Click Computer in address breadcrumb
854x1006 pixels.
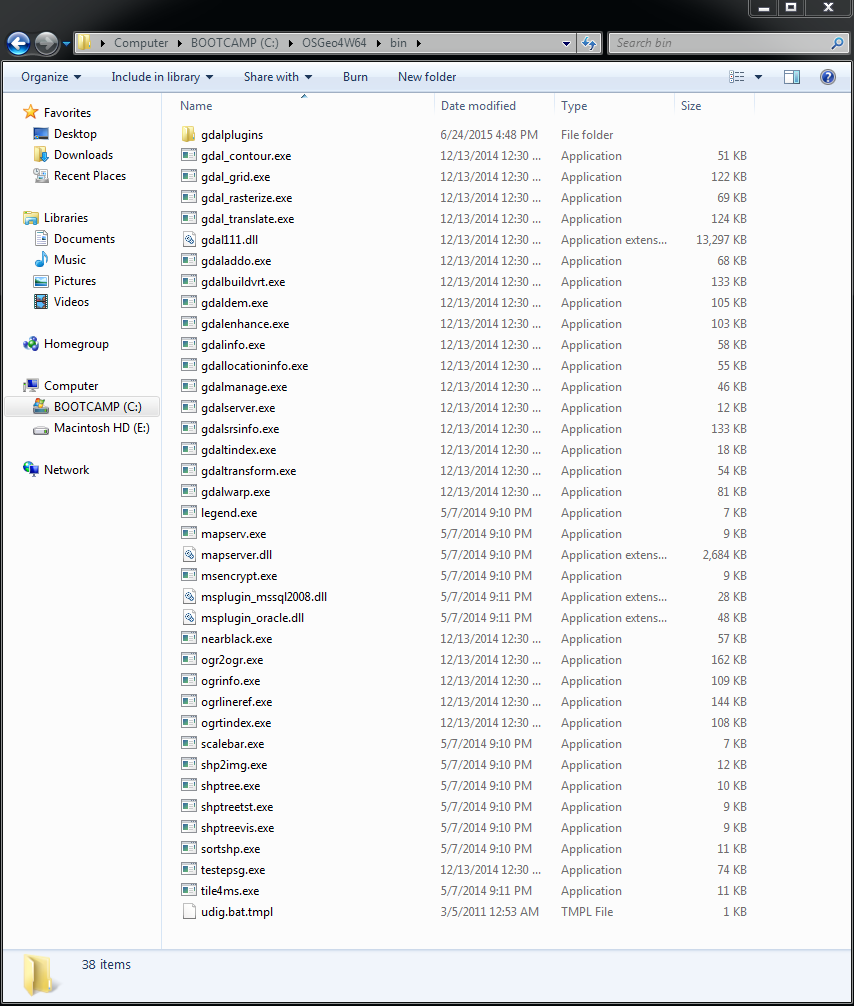click(x=141, y=43)
